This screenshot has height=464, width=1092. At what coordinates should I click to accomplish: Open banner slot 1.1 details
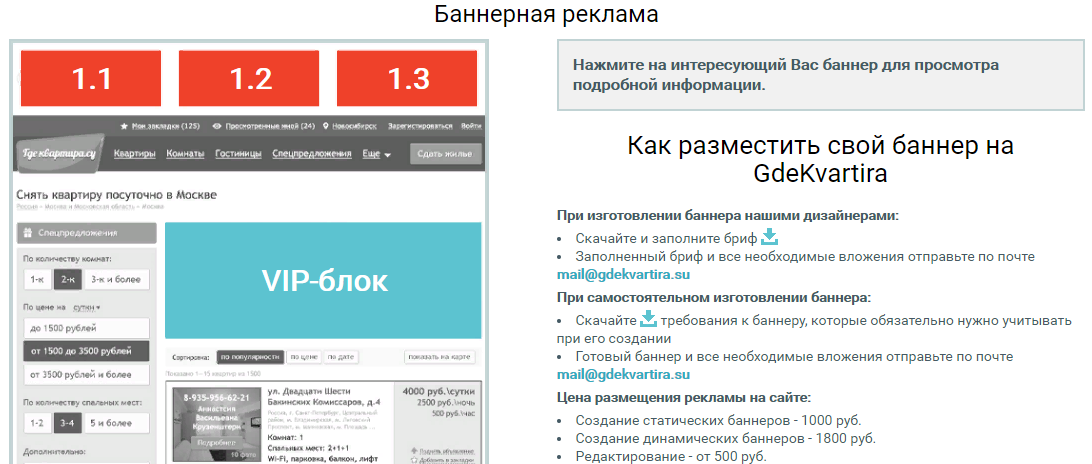tap(91, 78)
